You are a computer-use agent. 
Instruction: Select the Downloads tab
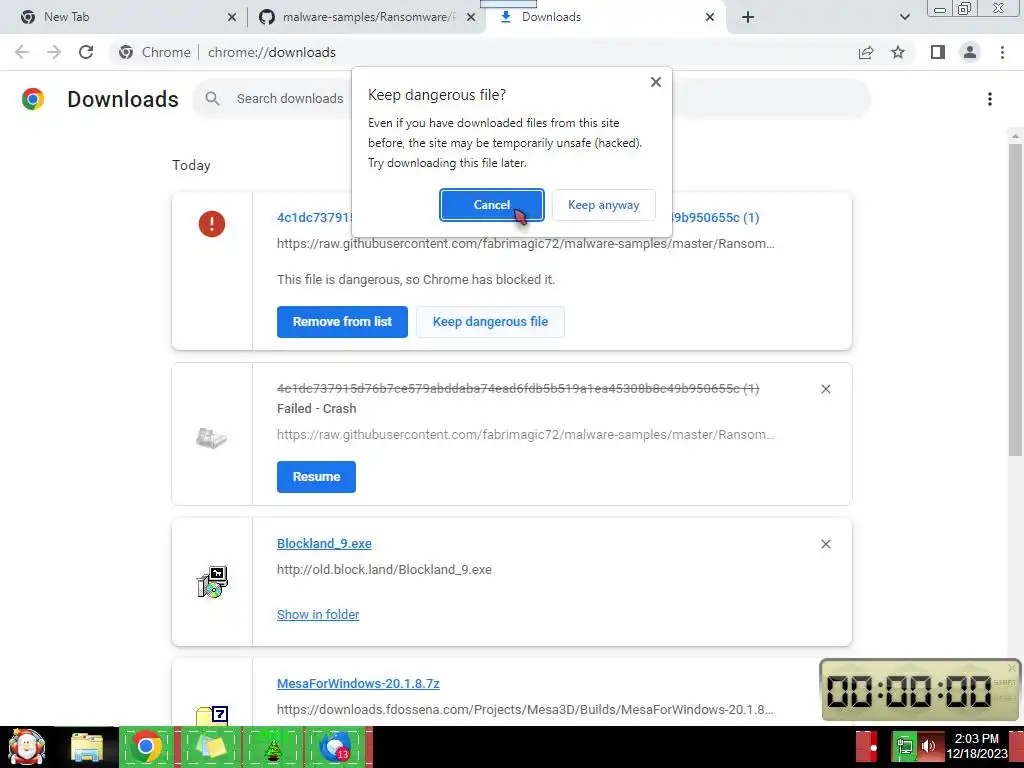601,17
